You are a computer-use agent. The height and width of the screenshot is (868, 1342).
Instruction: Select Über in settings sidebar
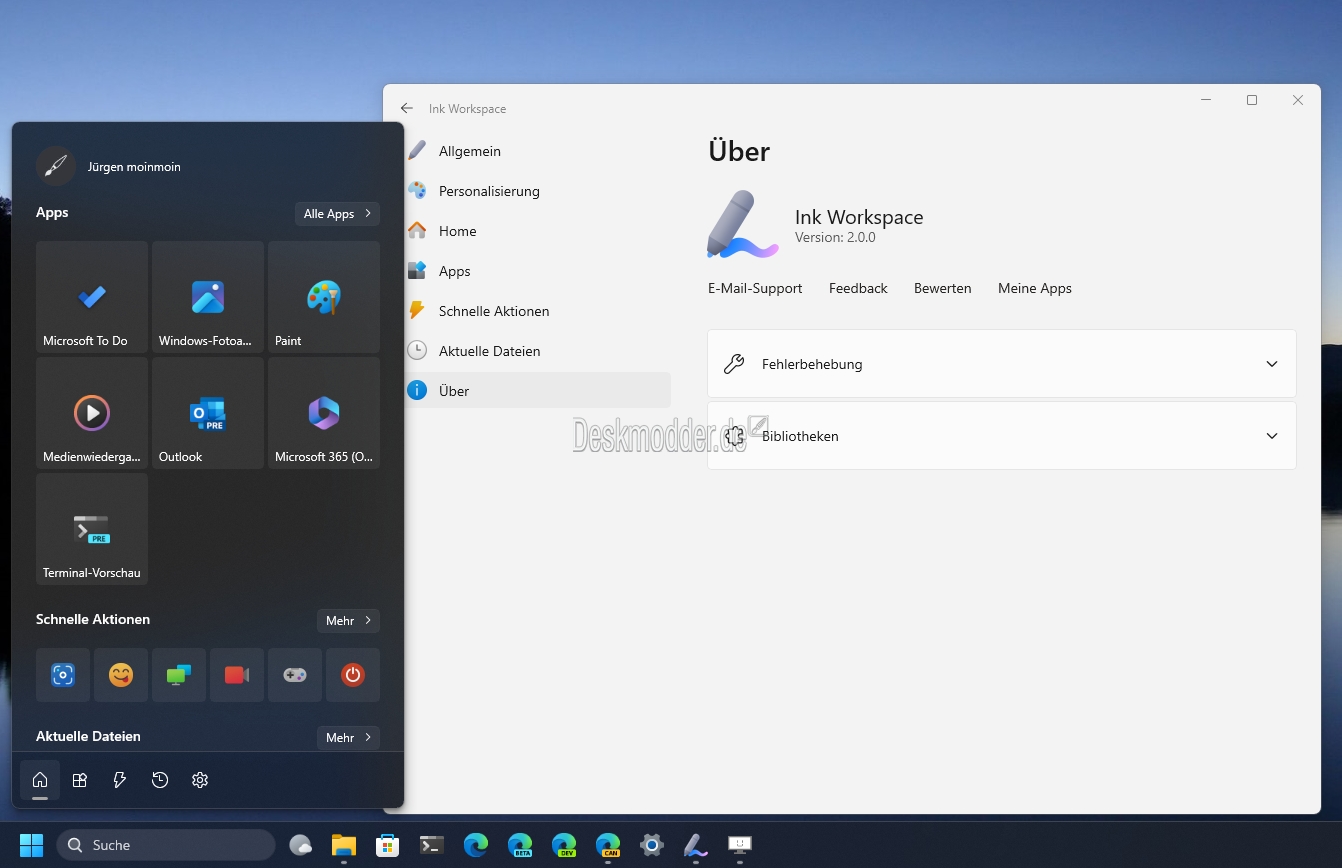(x=538, y=391)
